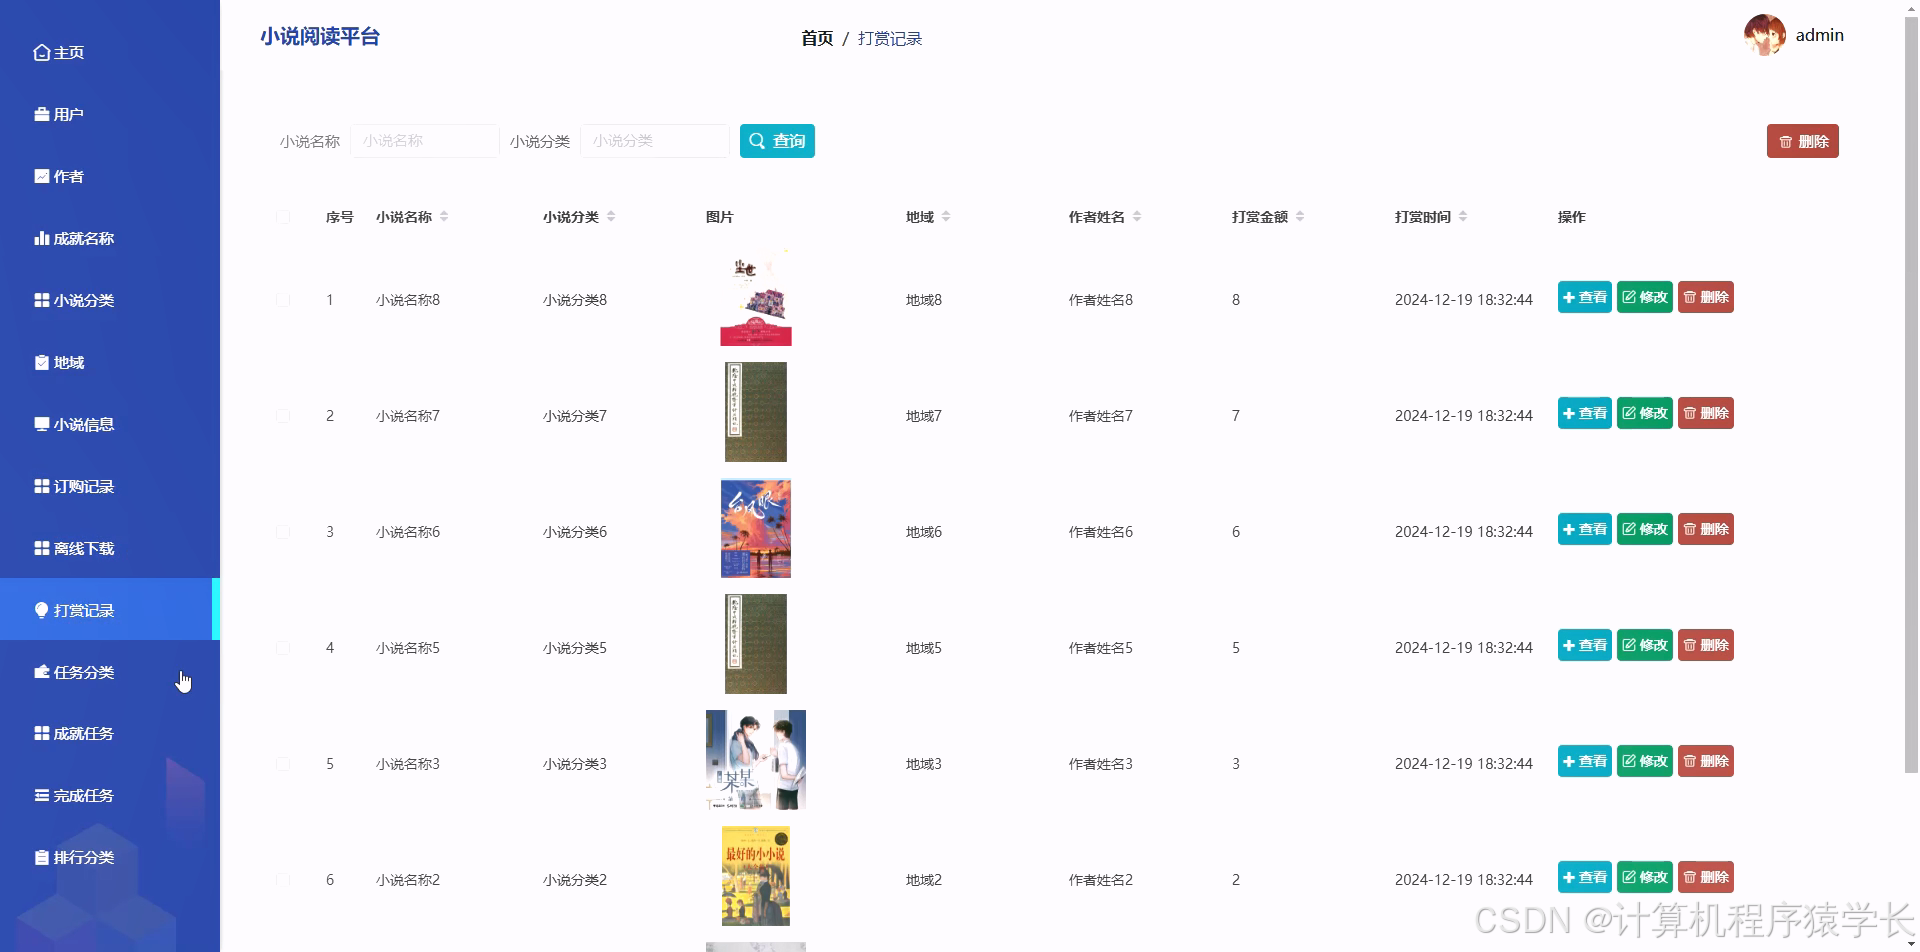The height and width of the screenshot is (952, 1920).
Task: Go to 订购记录 in sidebar
Action: (x=110, y=486)
